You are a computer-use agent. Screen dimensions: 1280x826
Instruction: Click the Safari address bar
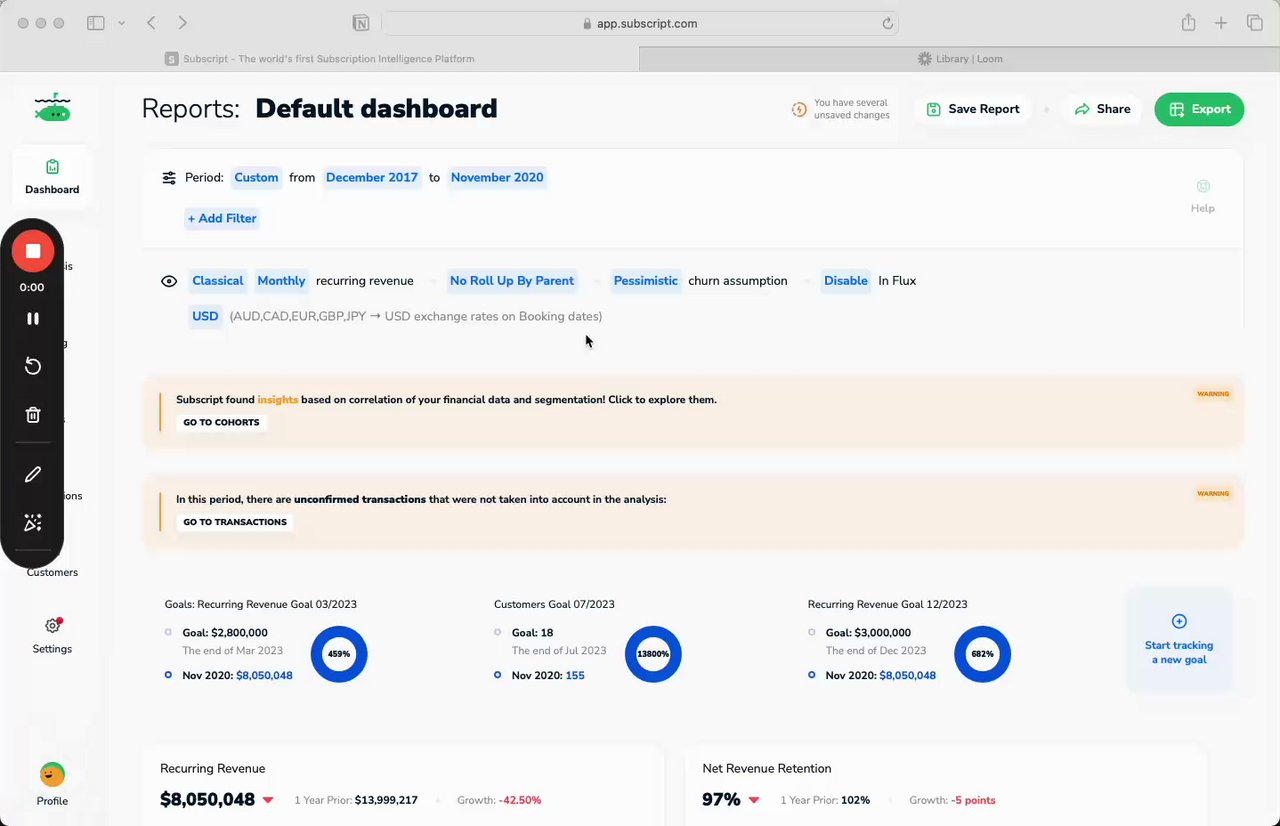click(640, 23)
